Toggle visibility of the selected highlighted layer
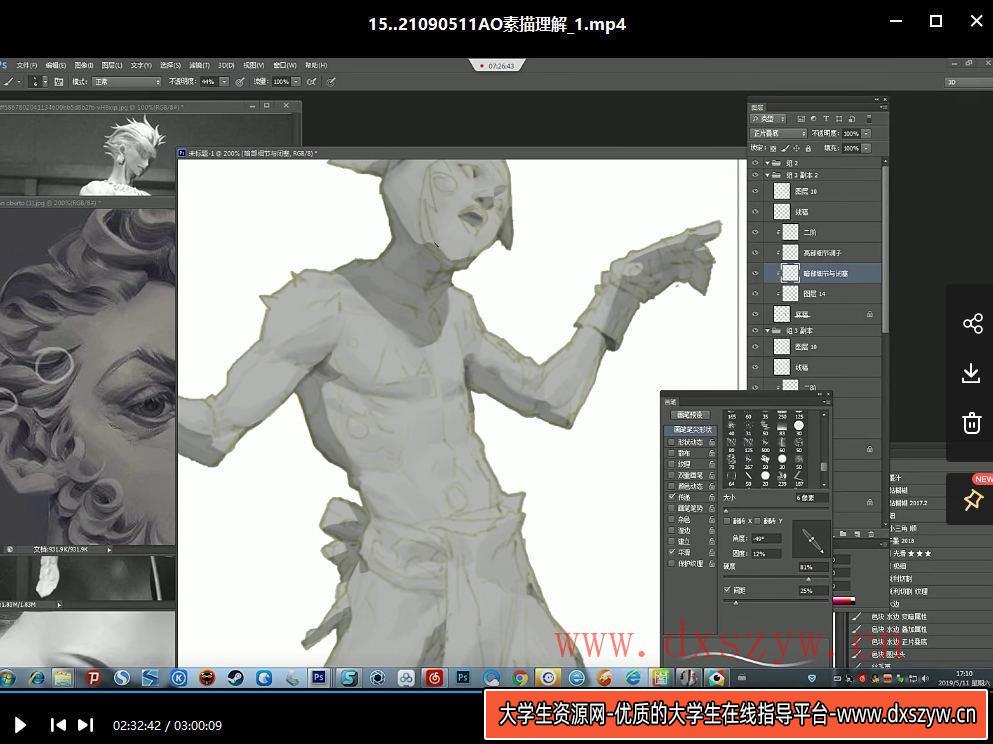Viewport: 993px width, 744px height. pos(755,274)
